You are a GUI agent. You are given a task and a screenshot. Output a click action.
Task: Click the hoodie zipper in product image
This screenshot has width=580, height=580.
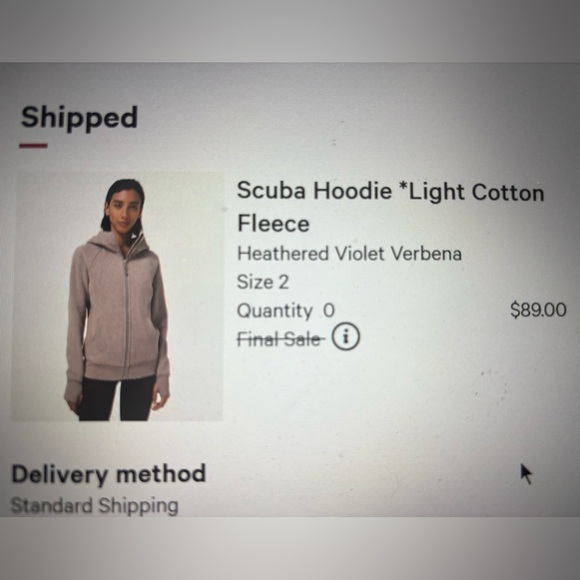click(127, 314)
